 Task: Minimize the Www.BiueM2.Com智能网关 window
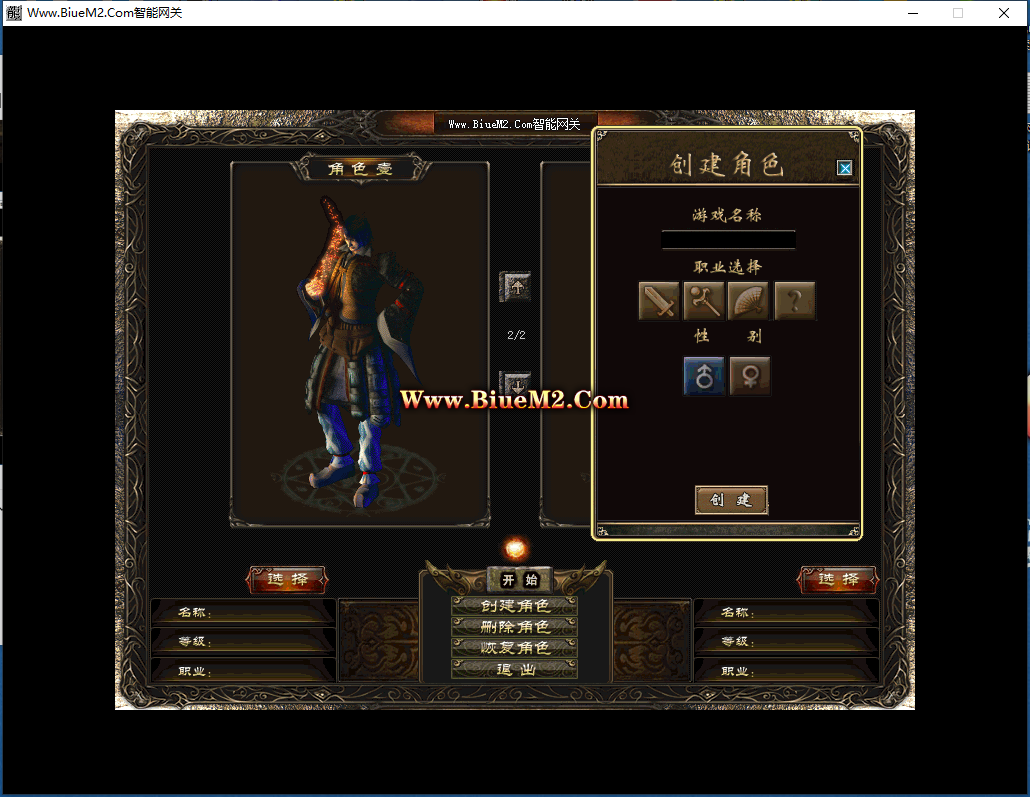click(913, 13)
